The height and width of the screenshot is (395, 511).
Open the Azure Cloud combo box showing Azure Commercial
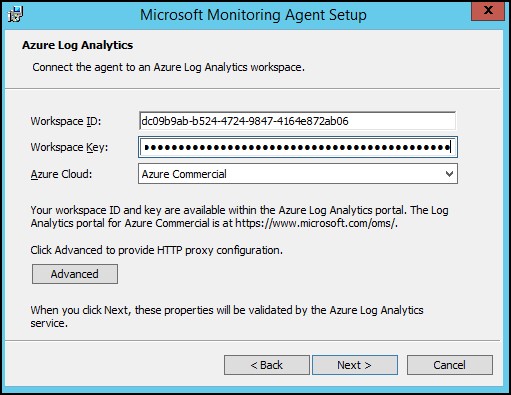(x=298, y=174)
